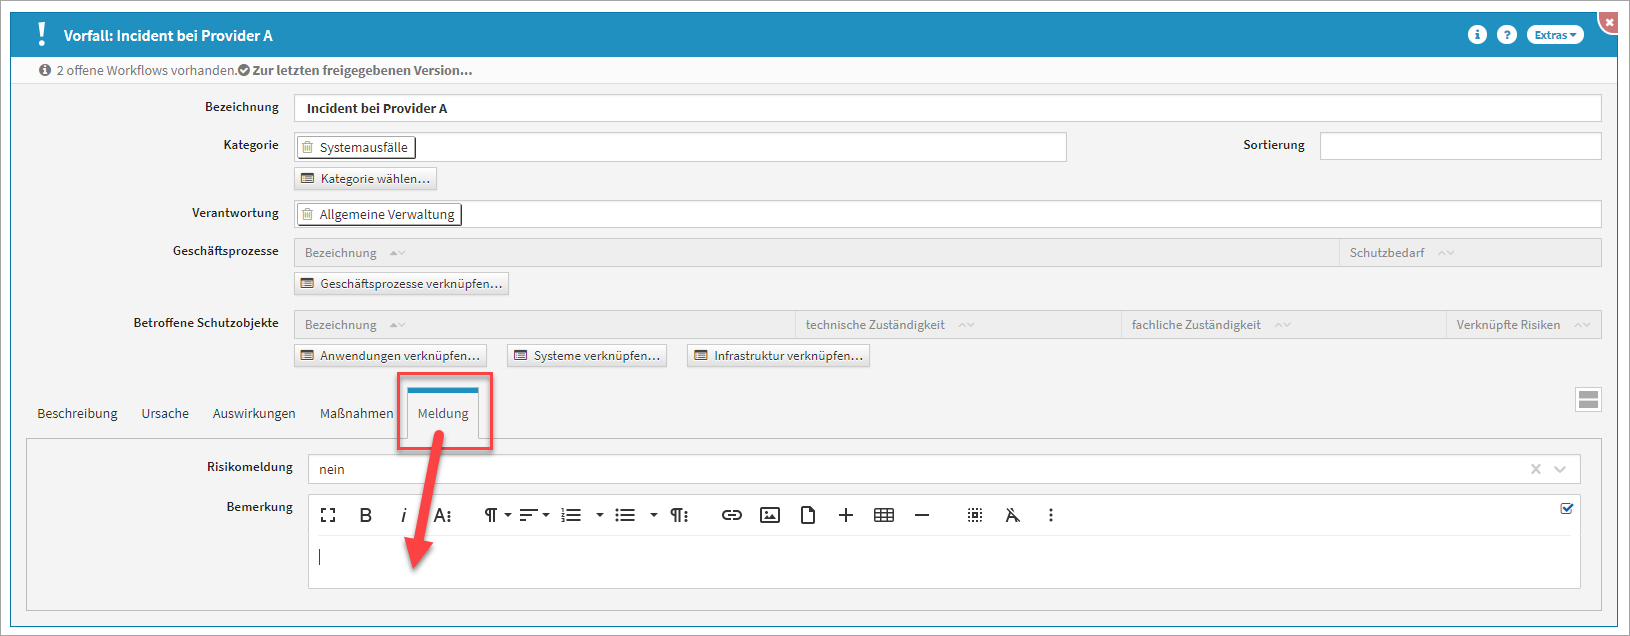The height and width of the screenshot is (636, 1630).
Task: Insert a horizontal line
Action: point(922,515)
